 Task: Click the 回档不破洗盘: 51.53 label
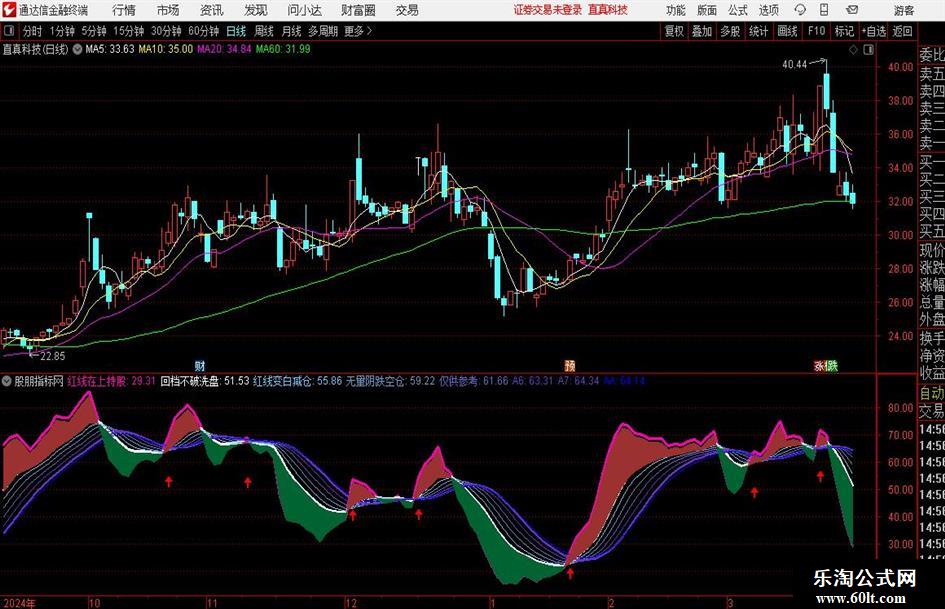[x=205, y=381]
